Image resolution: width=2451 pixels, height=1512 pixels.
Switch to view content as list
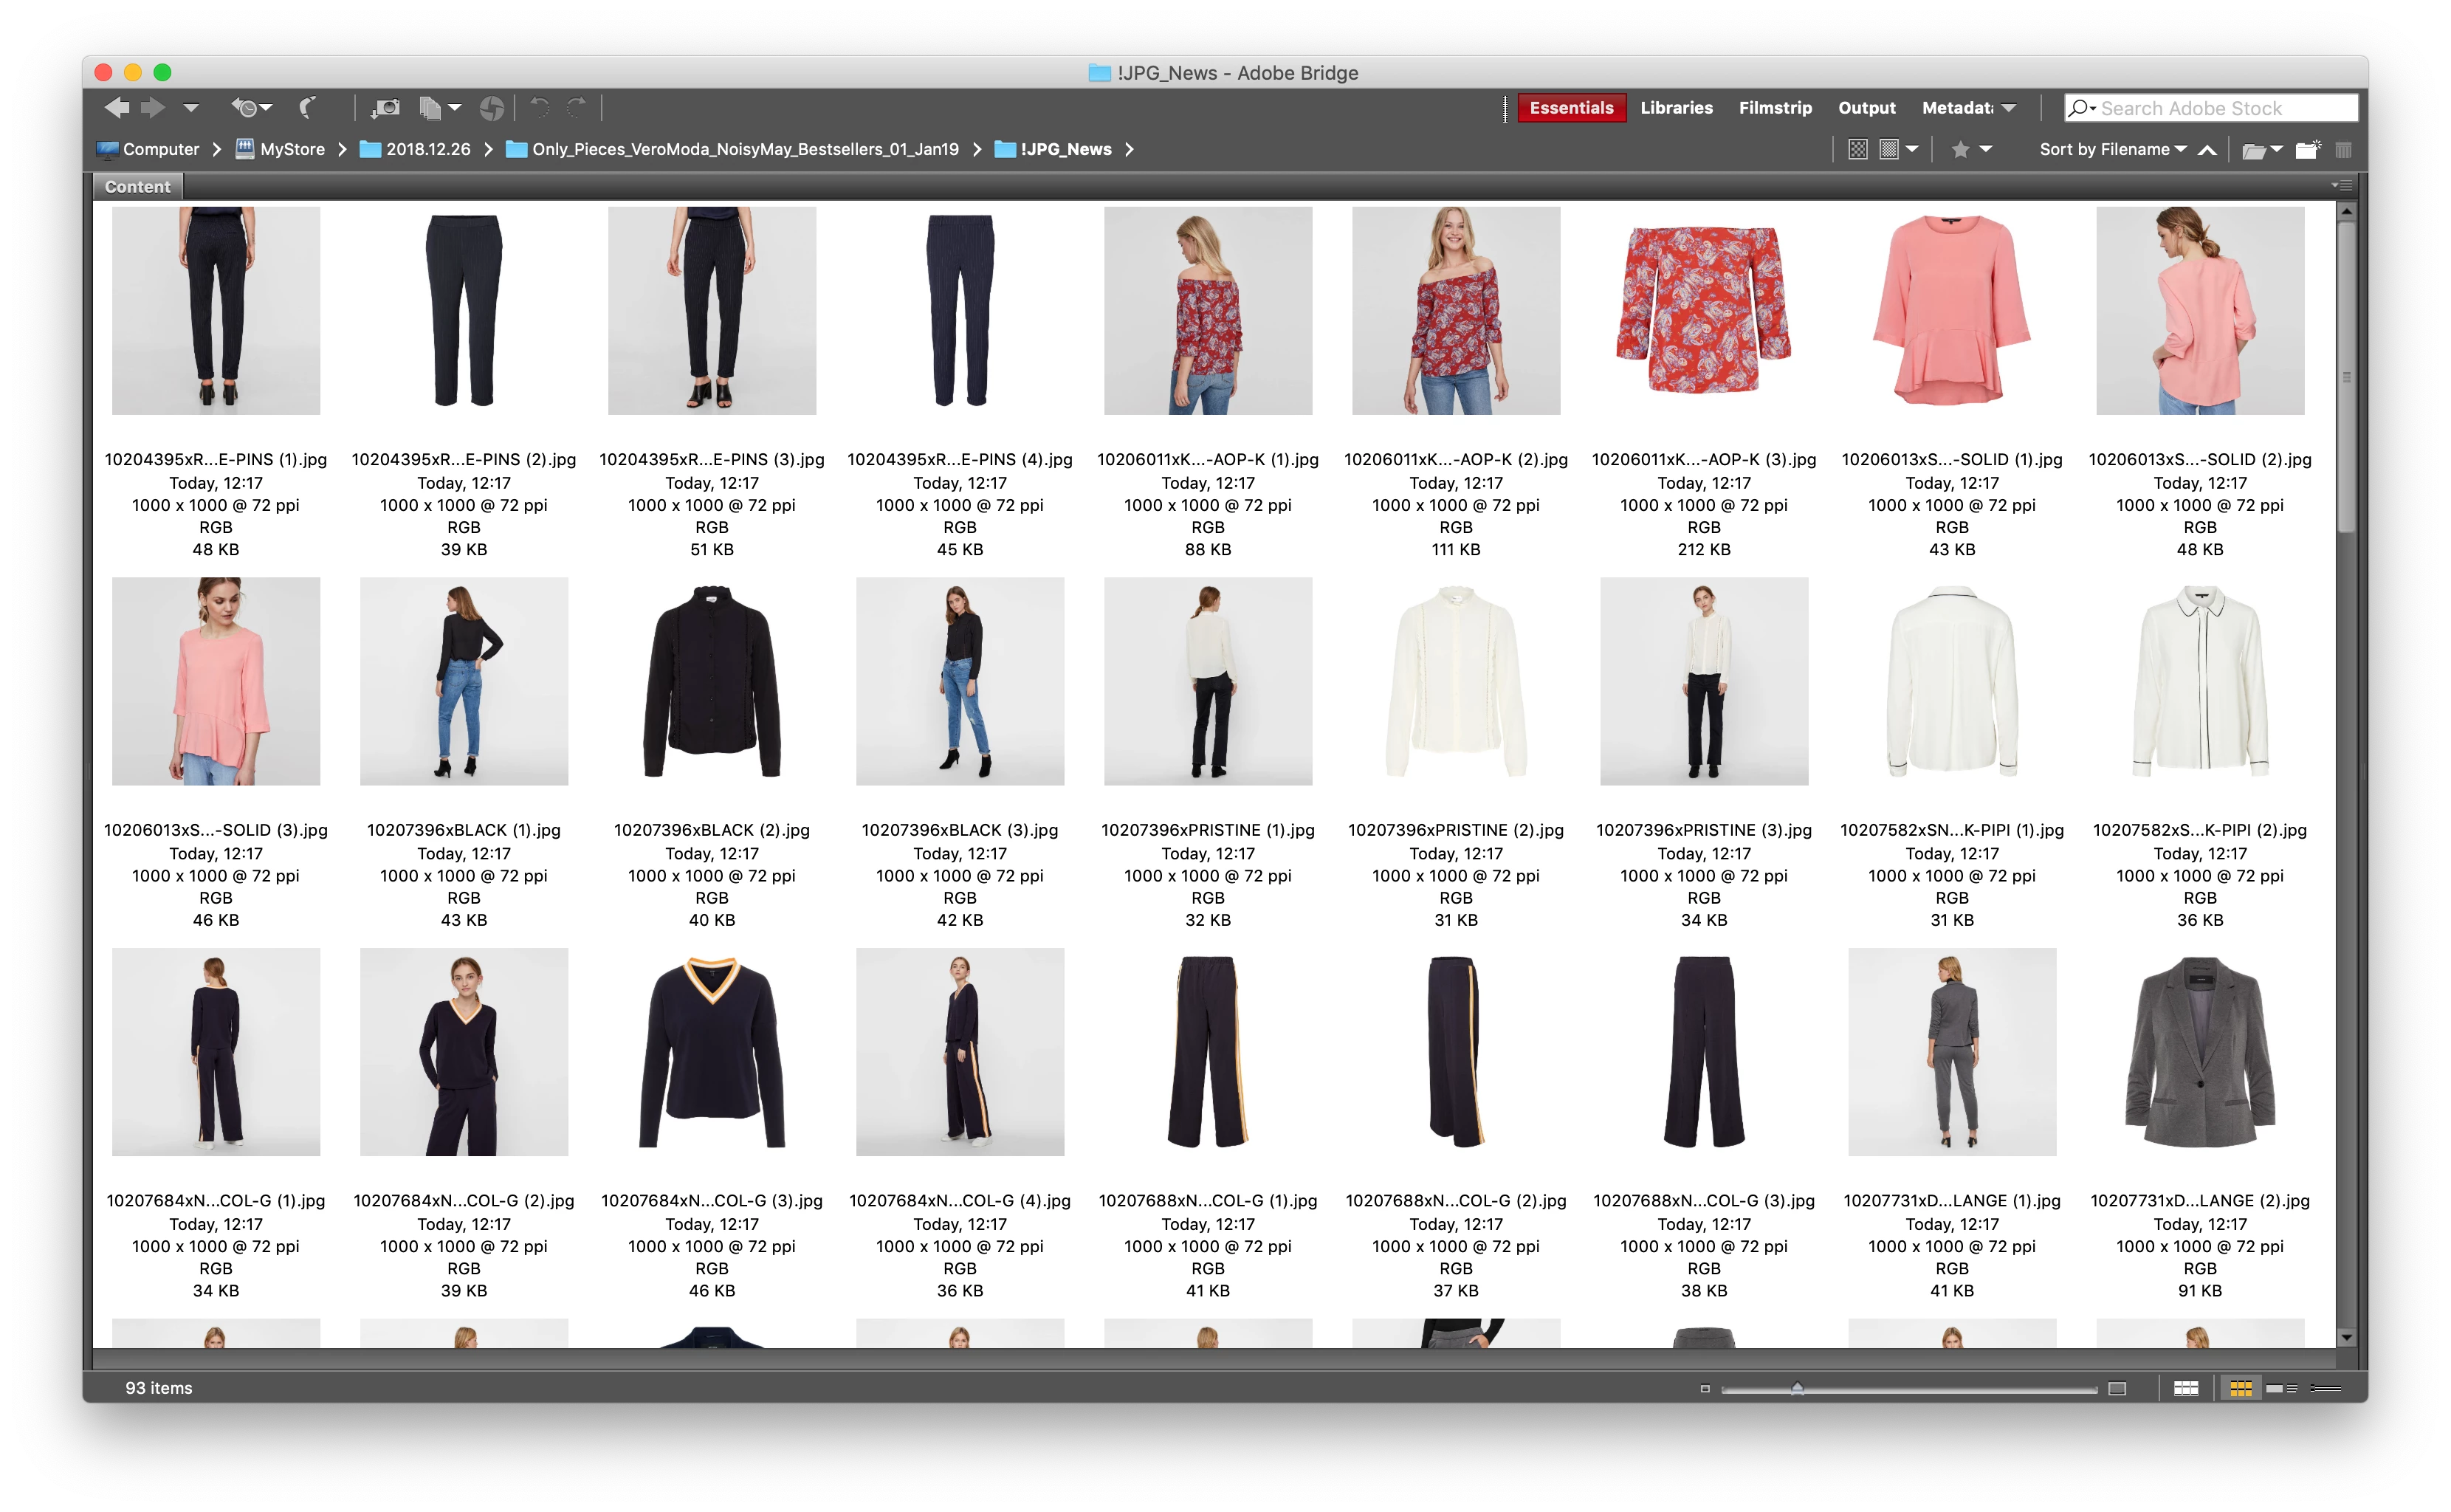[x=2326, y=1388]
